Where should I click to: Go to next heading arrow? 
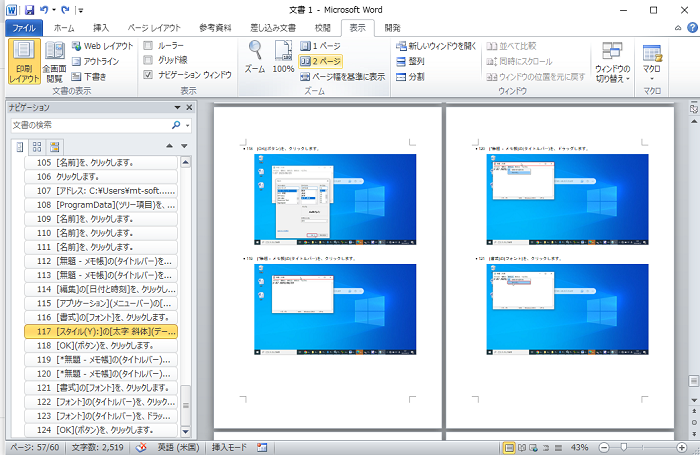coord(184,146)
